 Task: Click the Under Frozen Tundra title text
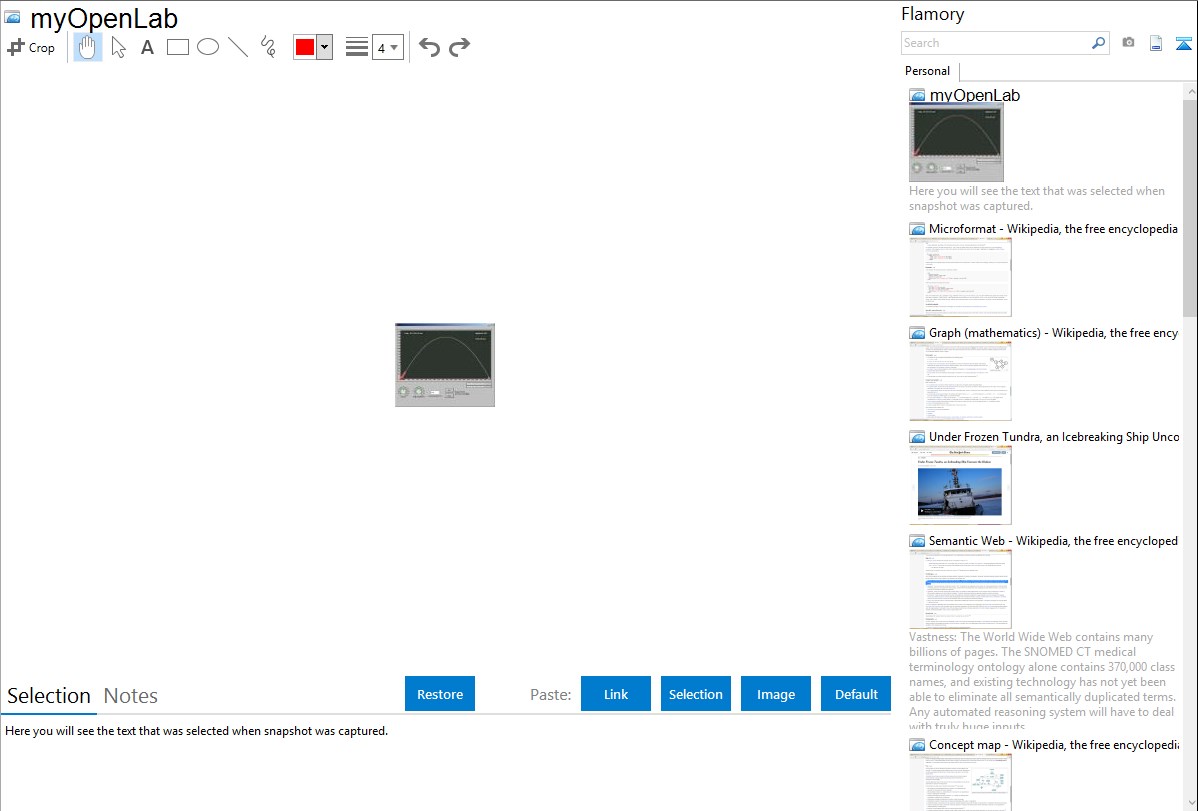[x=1054, y=436]
